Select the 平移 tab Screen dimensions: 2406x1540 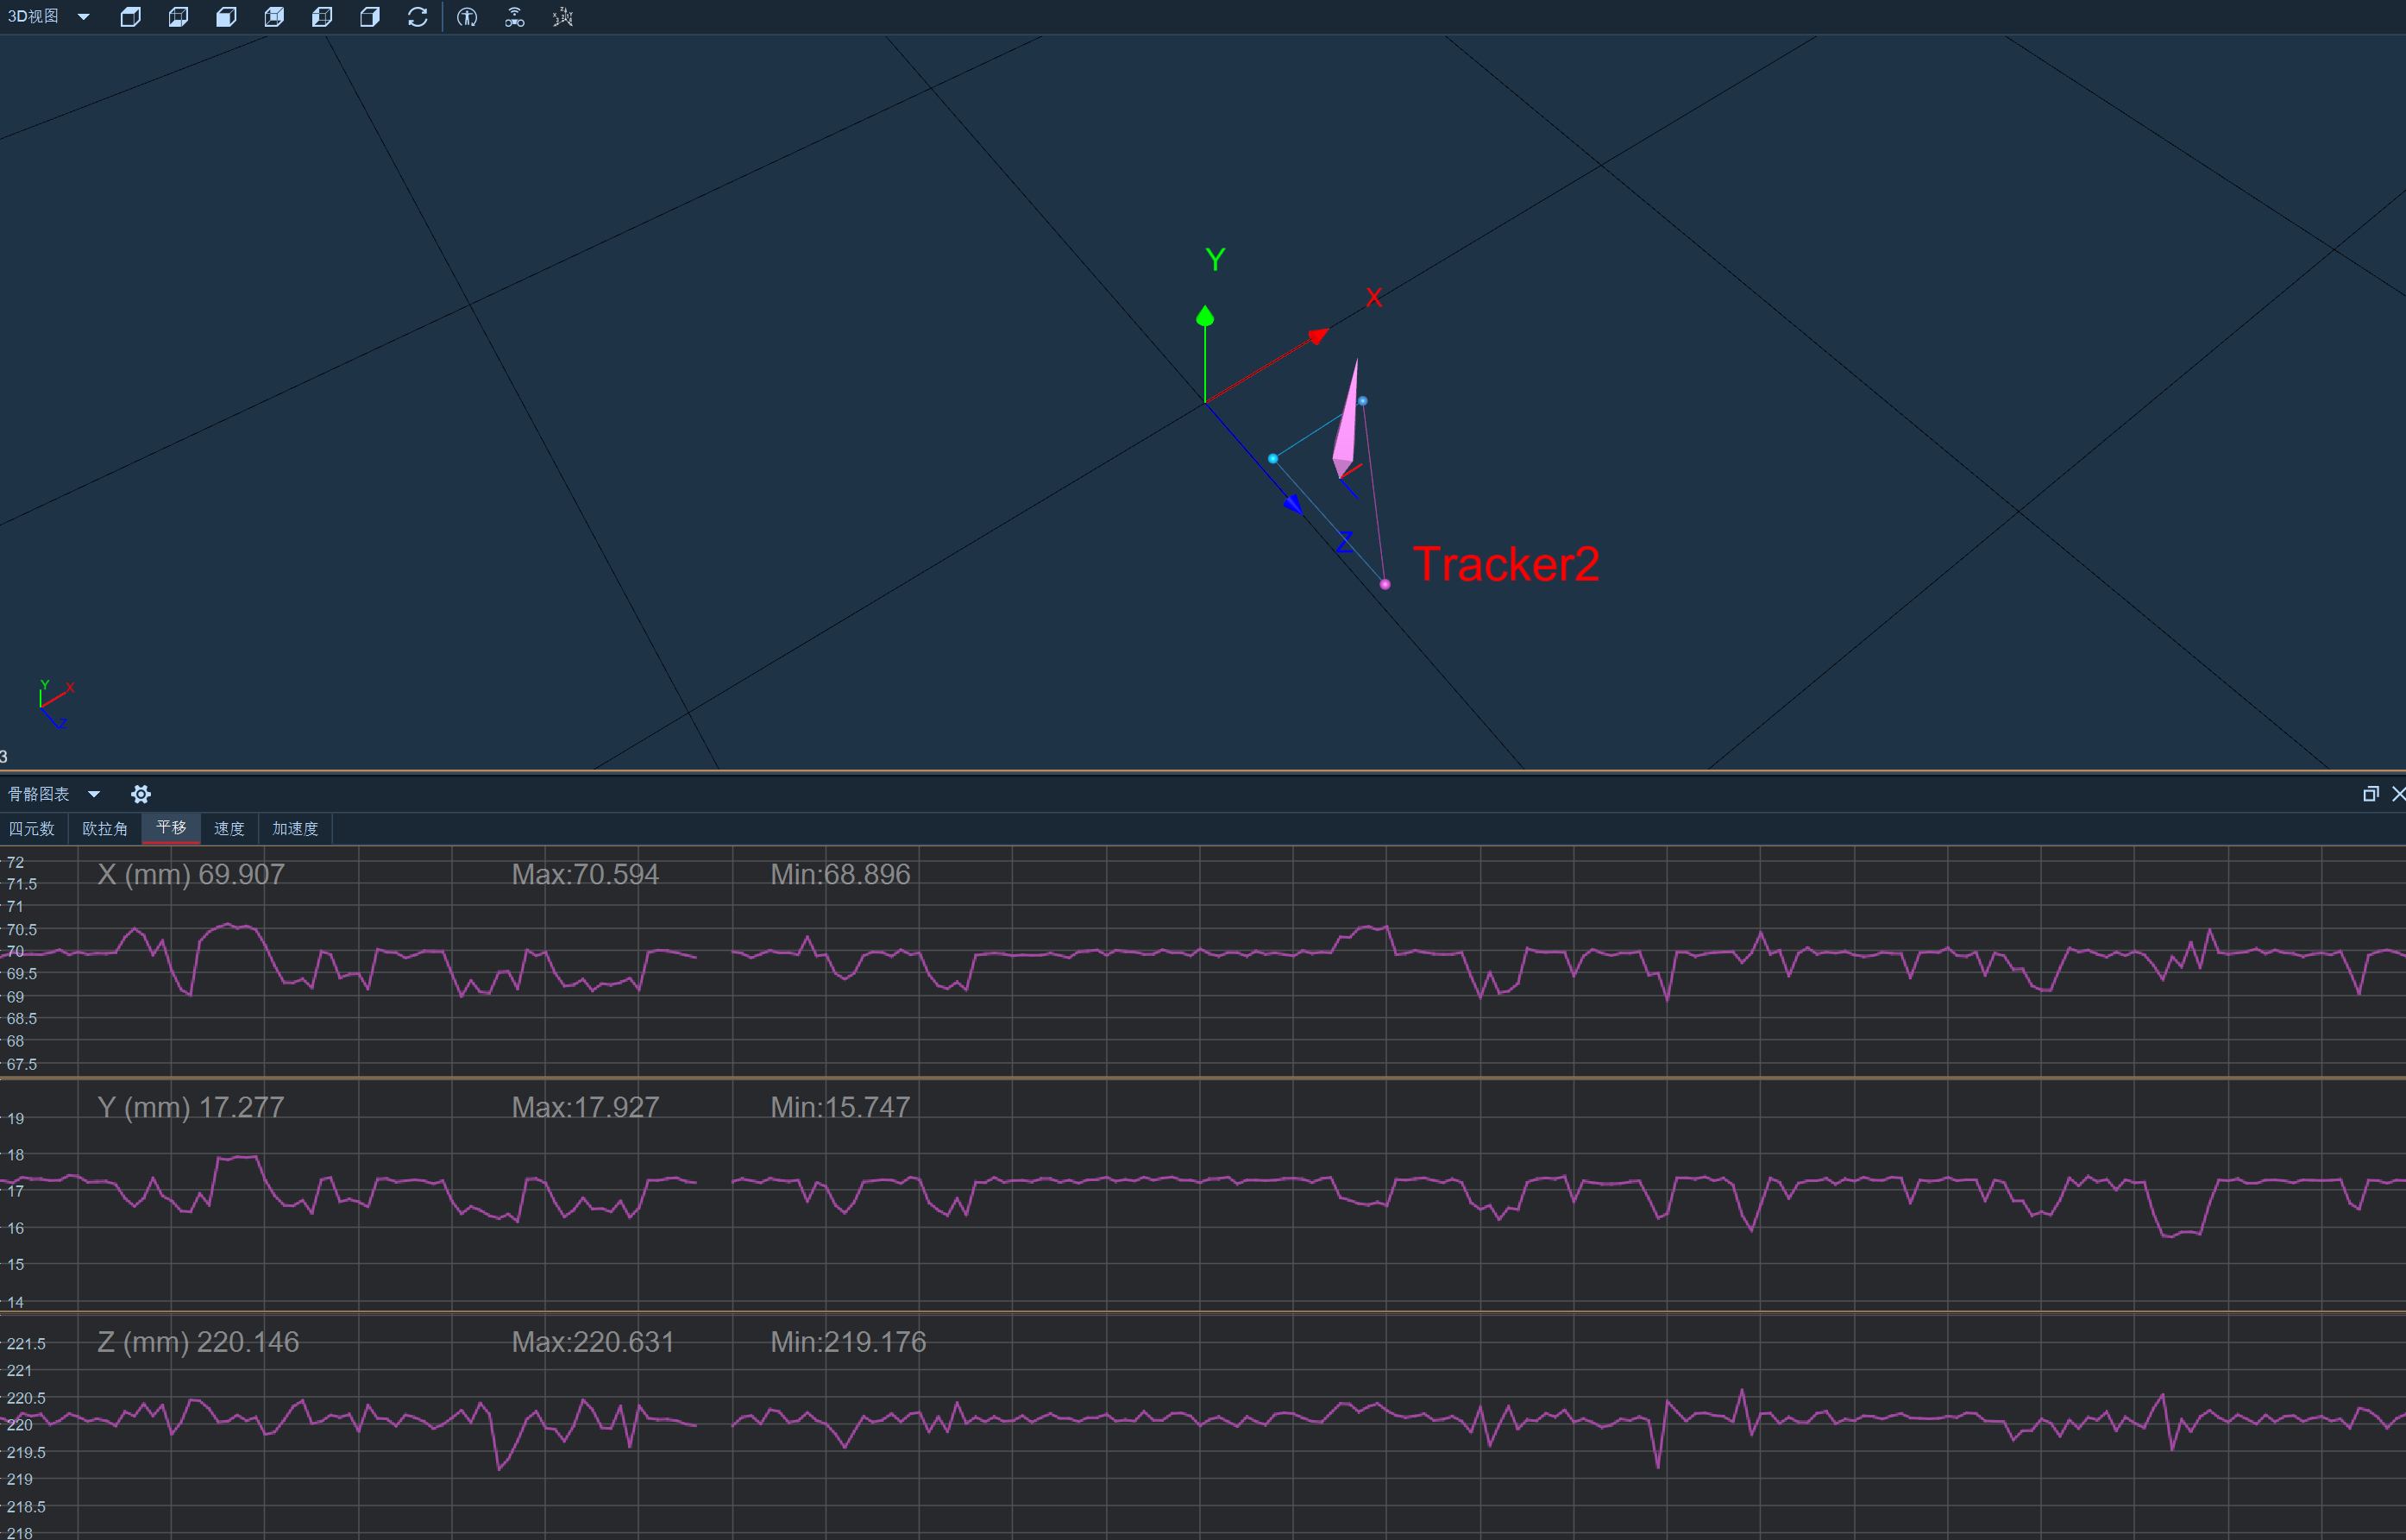pos(171,828)
